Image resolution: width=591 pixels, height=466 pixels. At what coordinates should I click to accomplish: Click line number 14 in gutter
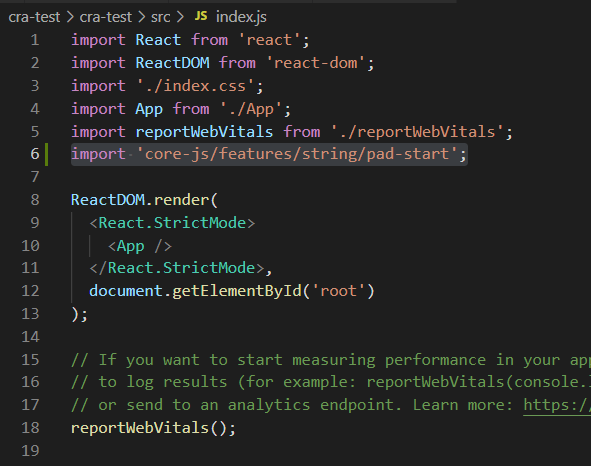coord(31,337)
